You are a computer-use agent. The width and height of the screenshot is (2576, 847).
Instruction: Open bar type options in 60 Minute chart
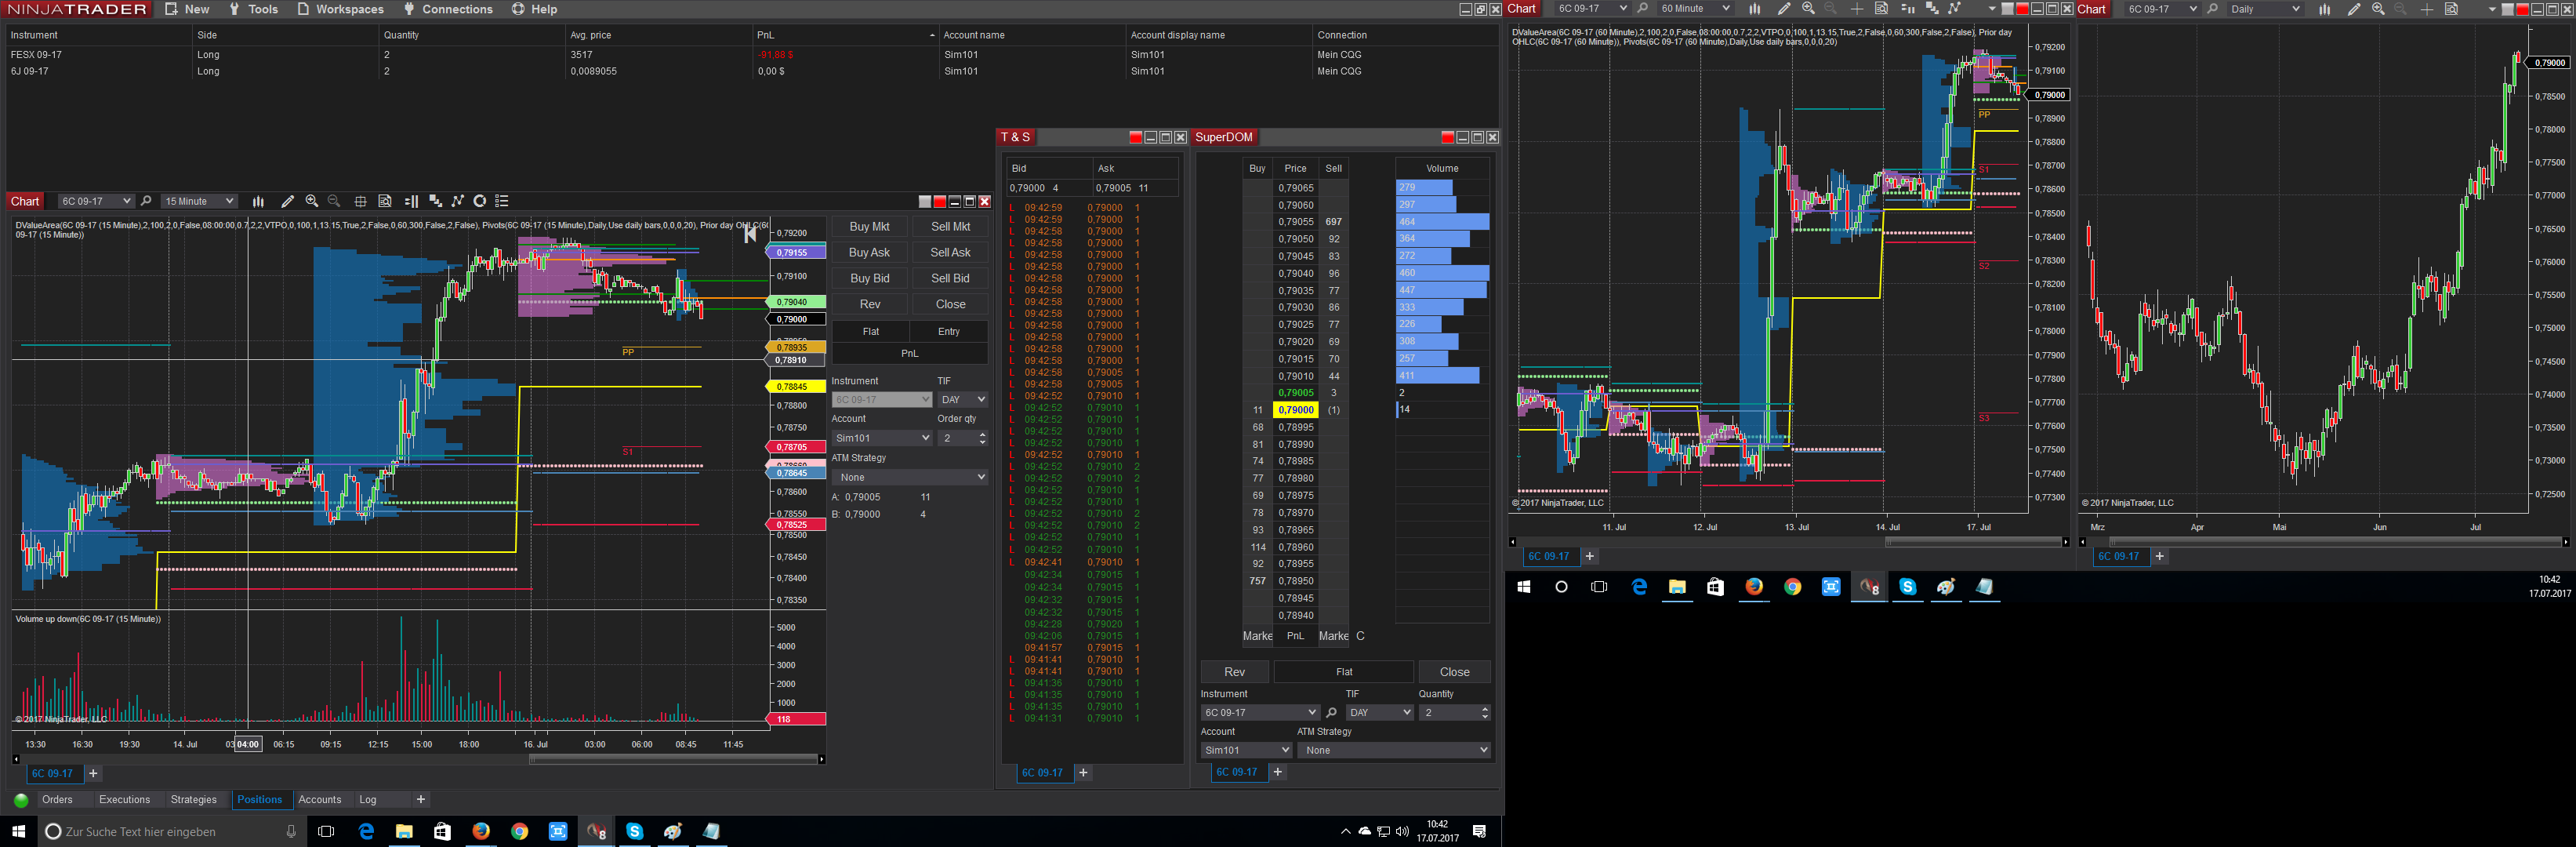[1754, 9]
